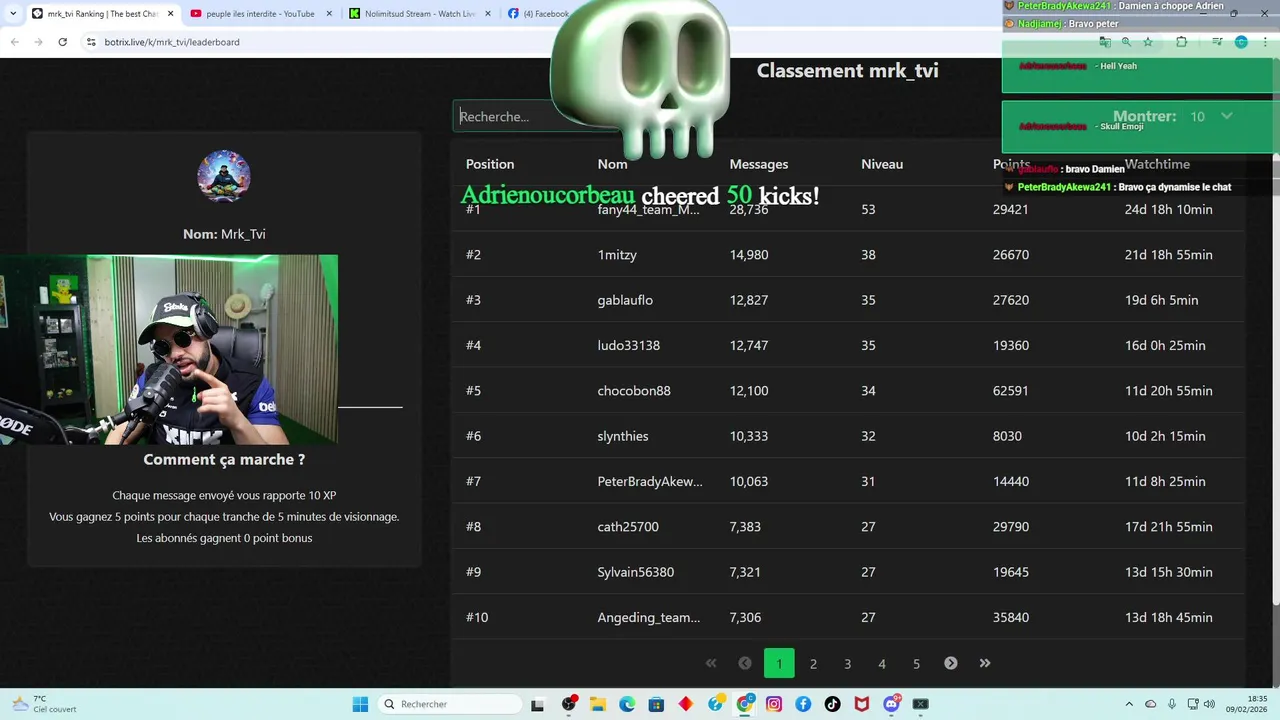
Task: Click the next page arrow
Action: pyautogui.click(x=951, y=663)
